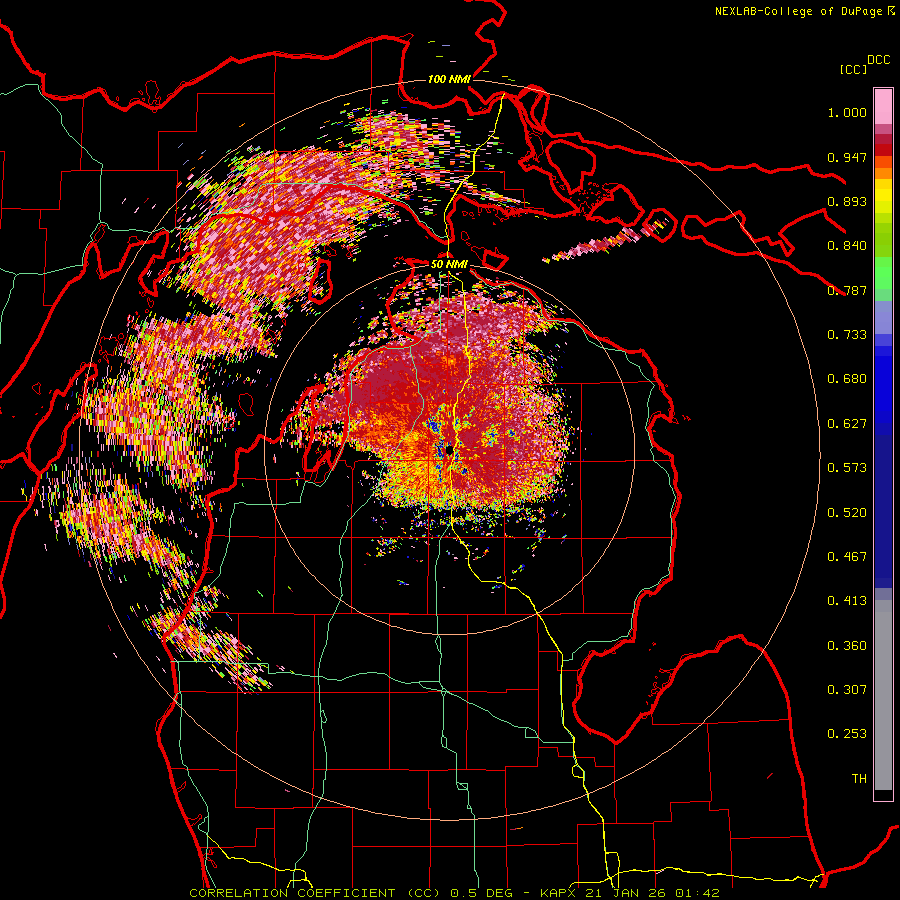Click the 0.733 scale value
Screen dimensions: 900x900
[847, 335]
